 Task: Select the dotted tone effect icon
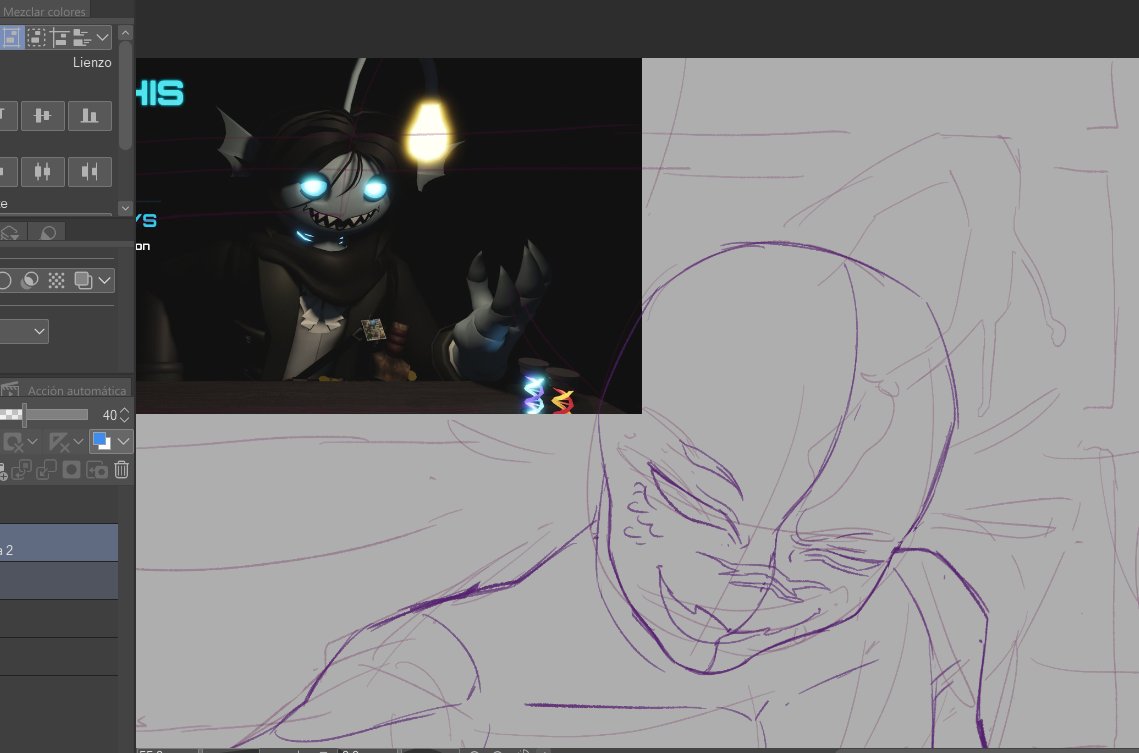57,280
